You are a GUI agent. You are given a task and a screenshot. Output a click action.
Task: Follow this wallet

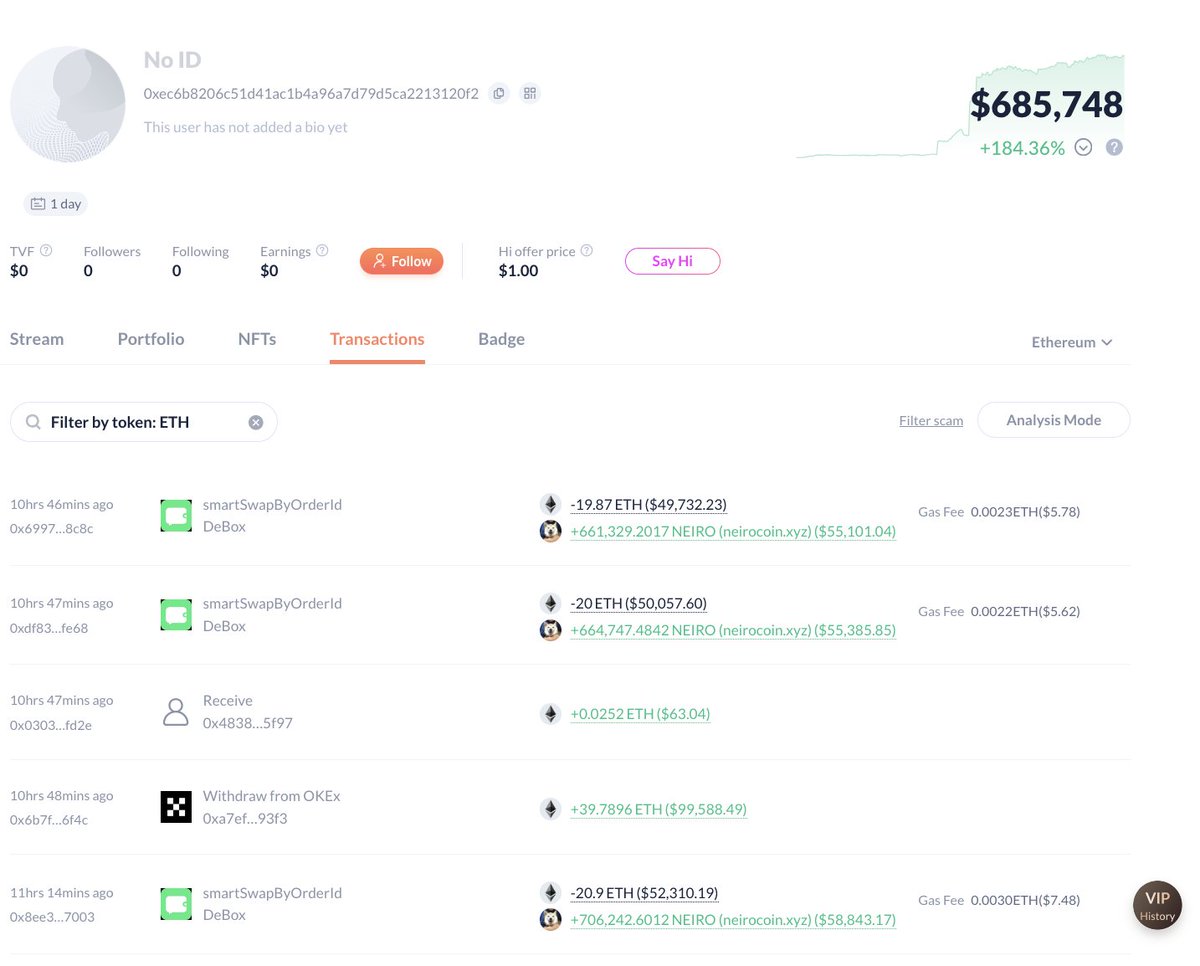[x=402, y=262]
